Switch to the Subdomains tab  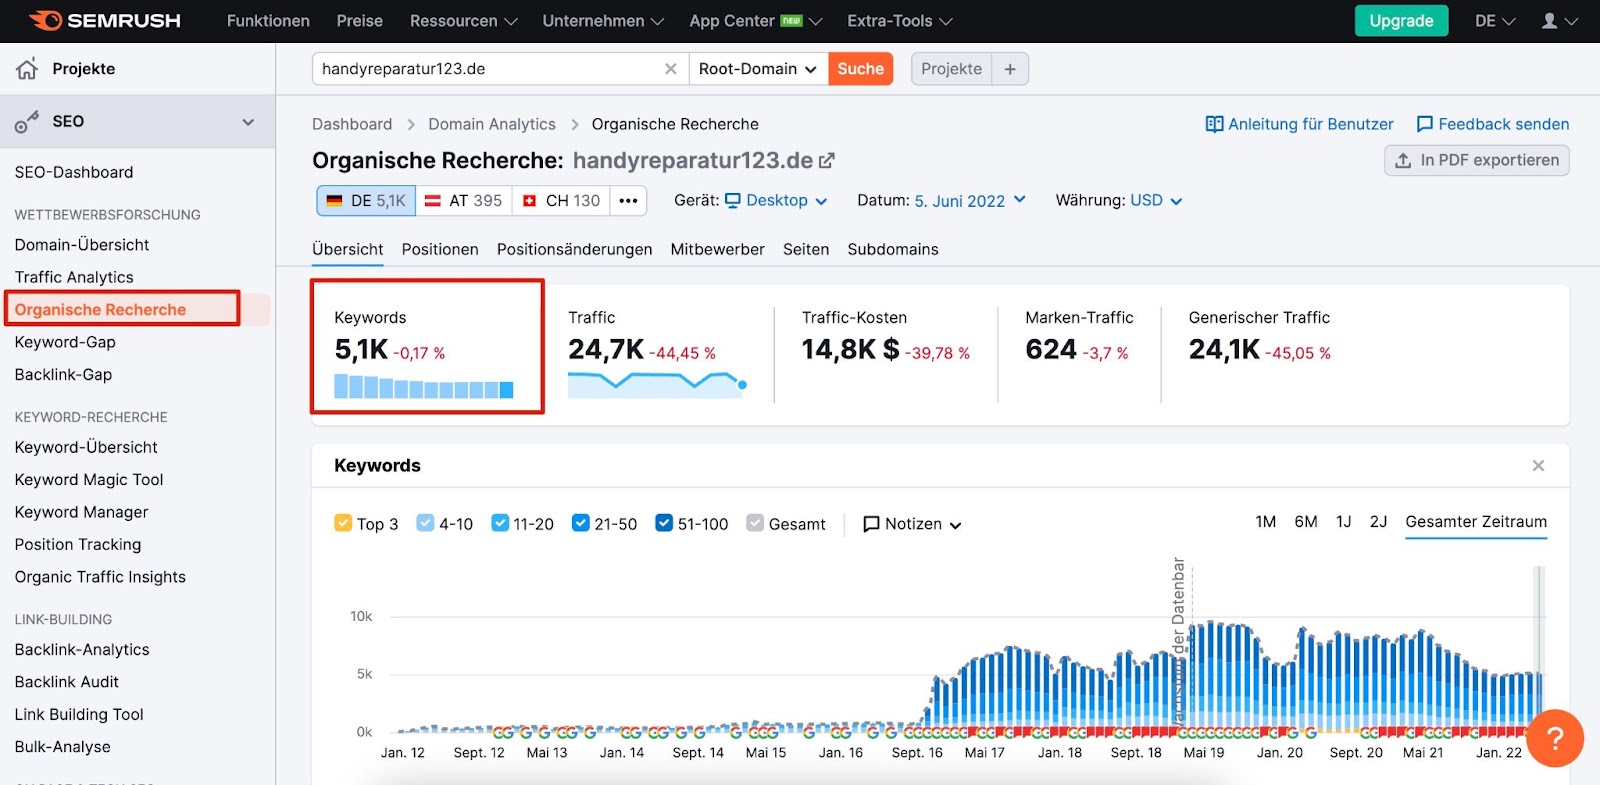coord(893,250)
